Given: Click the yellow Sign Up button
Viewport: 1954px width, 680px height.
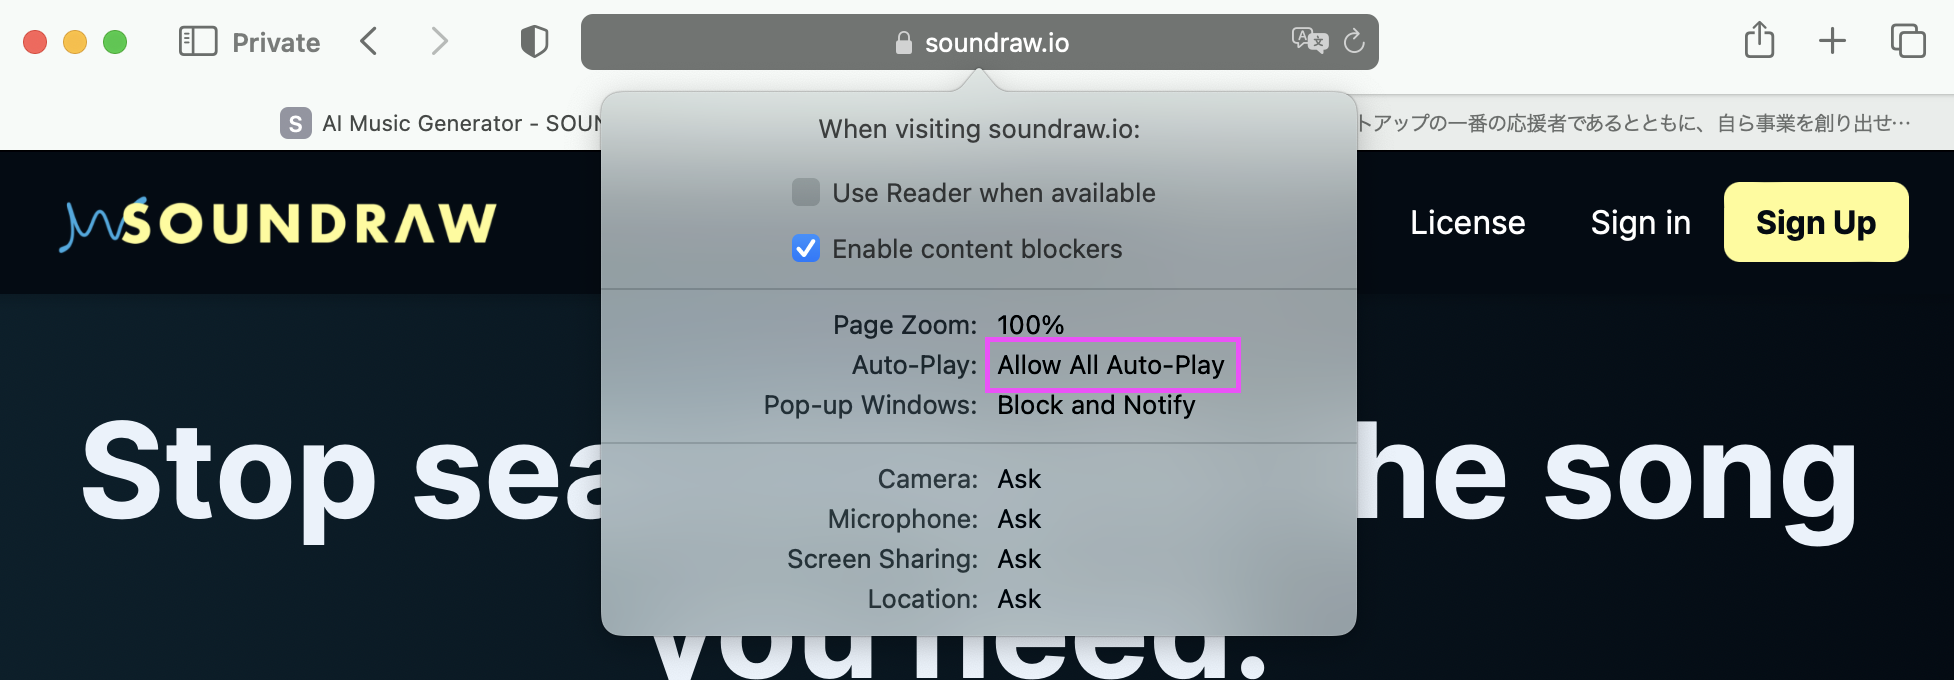Looking at the screenshot, I should click(1815, 222).
